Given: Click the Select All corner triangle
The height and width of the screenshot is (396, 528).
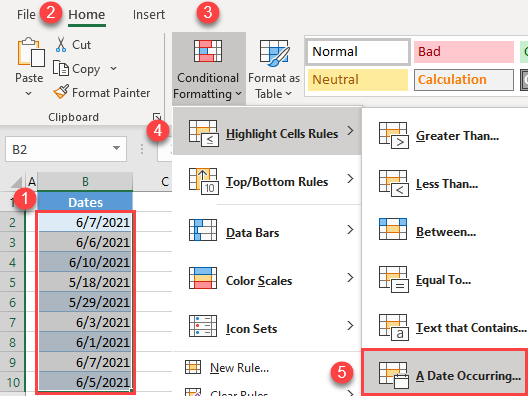Looking at the screenshot, I should [16, 182].
